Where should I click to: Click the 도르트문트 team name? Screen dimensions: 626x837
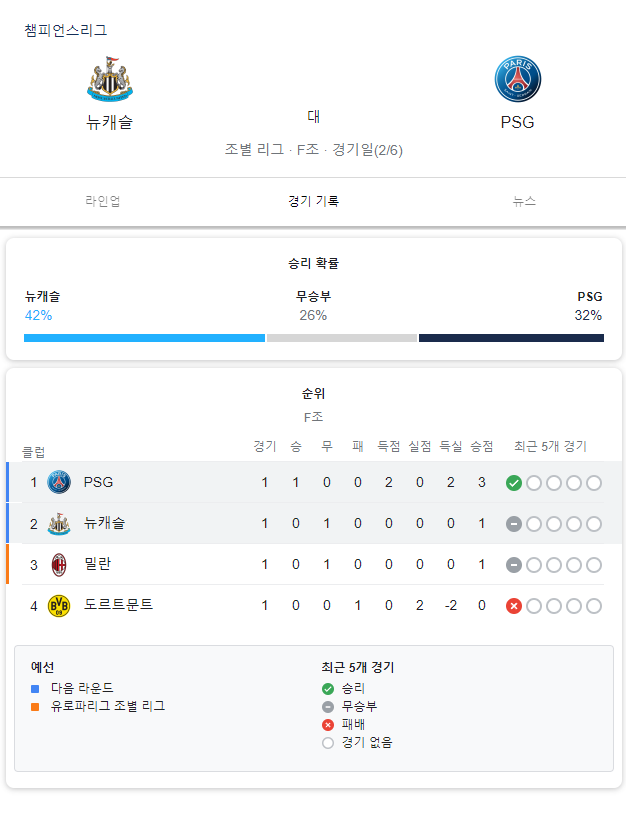click(118, 605)
